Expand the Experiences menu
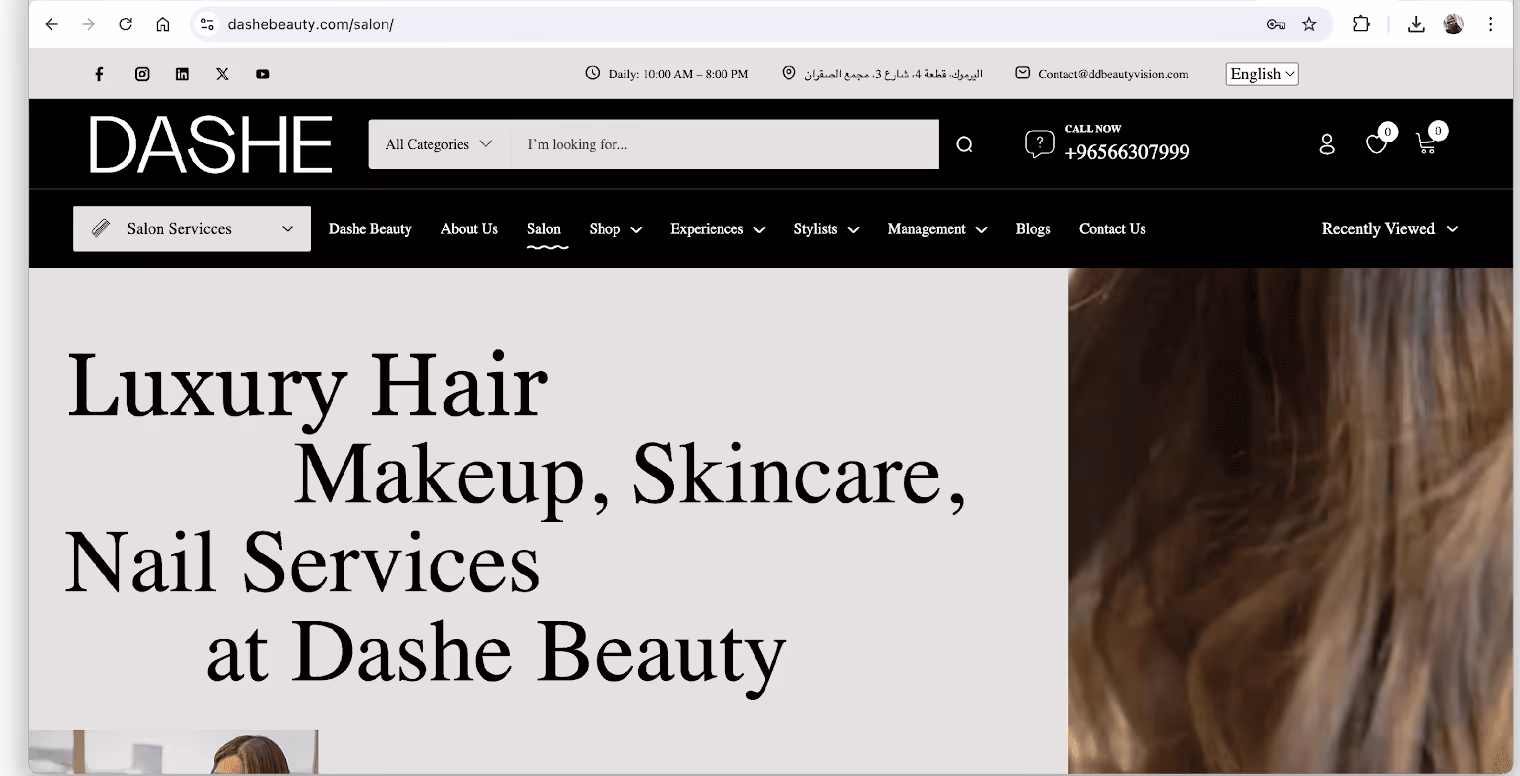The height and width of the screenshot is (776, 1520). [x=717, y=229]
